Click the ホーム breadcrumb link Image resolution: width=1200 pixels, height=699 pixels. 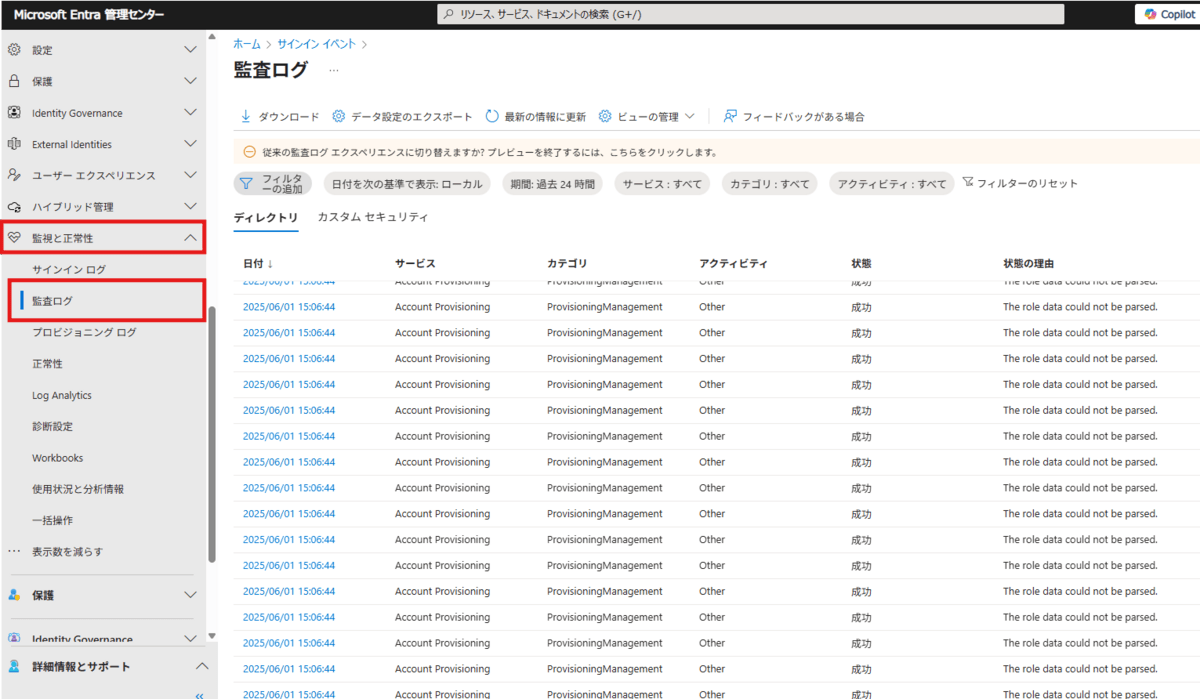coord(246,44)
